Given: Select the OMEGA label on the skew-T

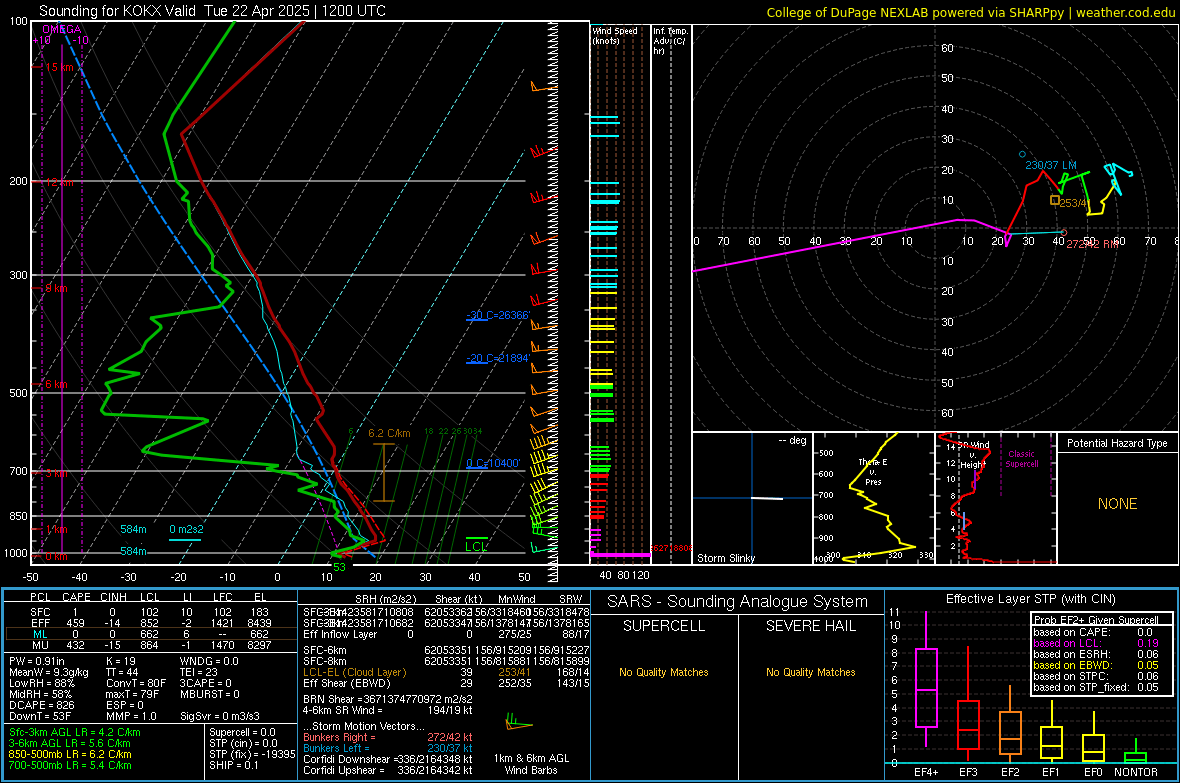Looking at the screenshot, I should click(62, 29).
